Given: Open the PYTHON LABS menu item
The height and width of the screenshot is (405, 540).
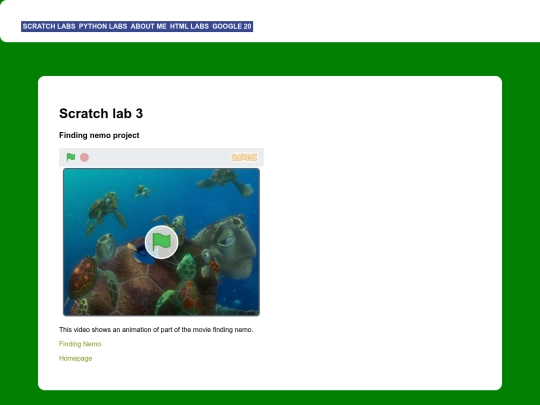Looking at the screenshot, I should (x=103, y=27).
